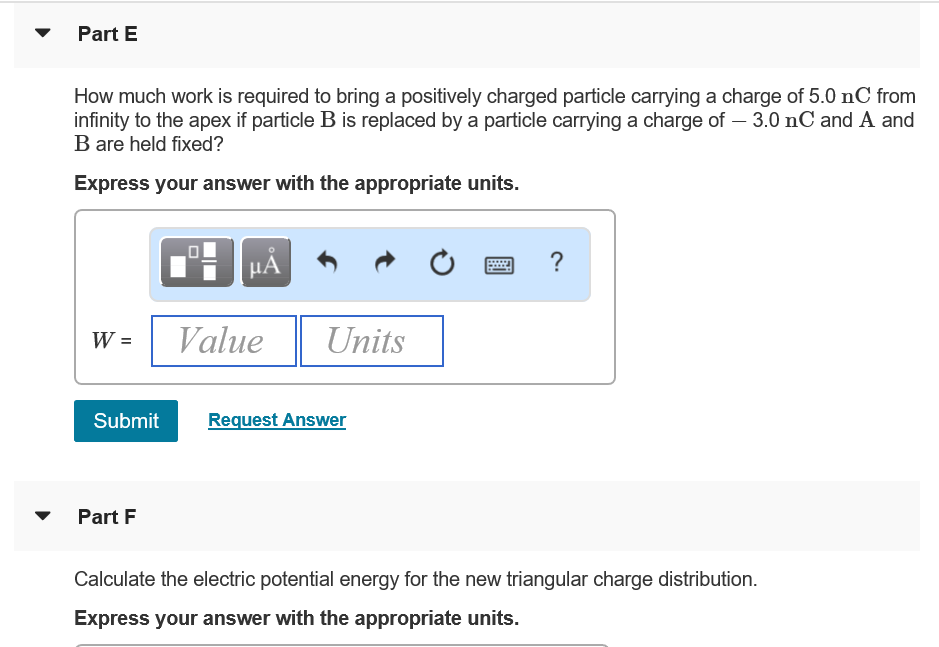The height and width of the screenshot is (647, 939).
Task: Submit the work answer for Part E
Action: pyautogui.click(x=125, y=420)
